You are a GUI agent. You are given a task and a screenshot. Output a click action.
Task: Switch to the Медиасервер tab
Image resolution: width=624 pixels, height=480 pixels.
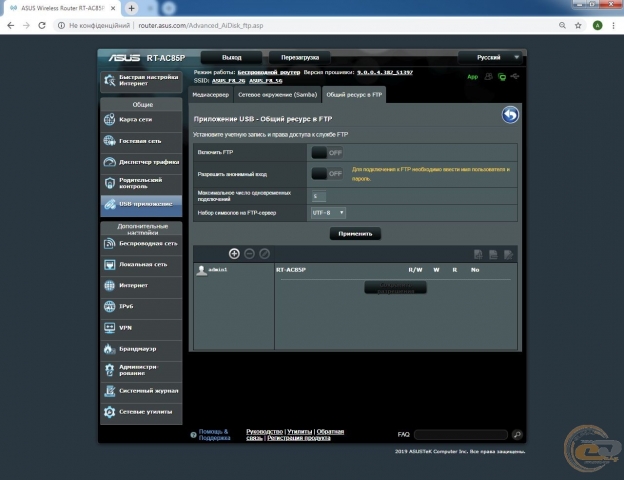coord(210,94)
